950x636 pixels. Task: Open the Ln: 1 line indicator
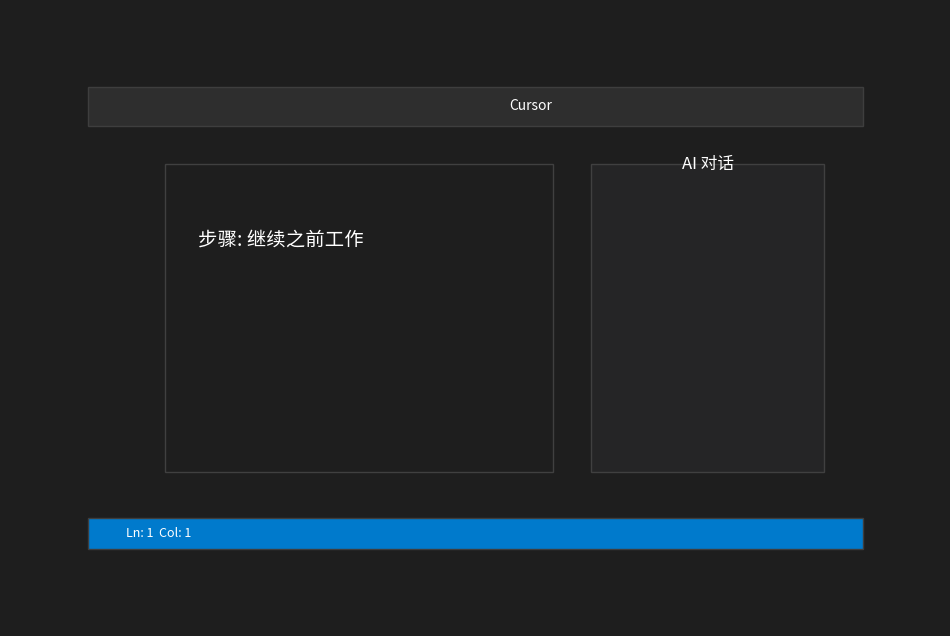pos(139,532)
